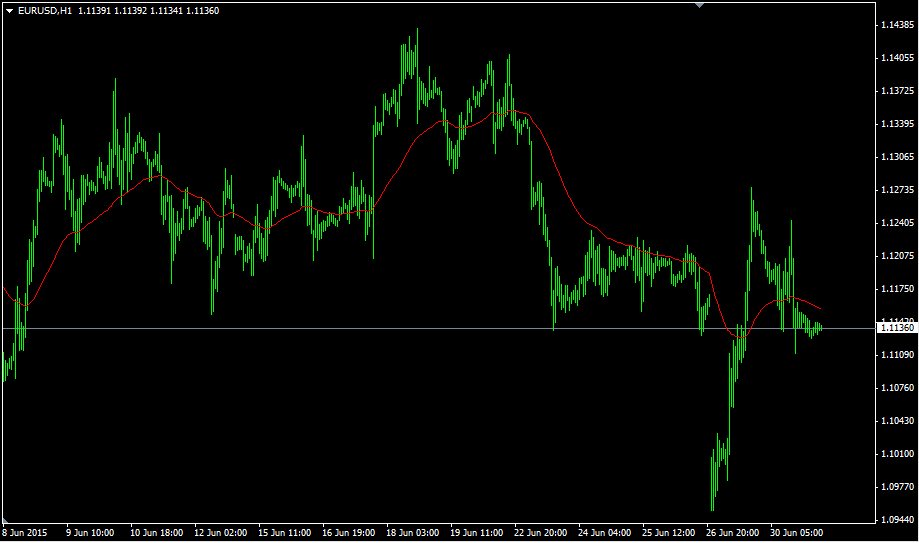This screenshot has height=543, width=919.
Task: Click the 30 Jun 05:00 time label
Action: [x=797, y=533]
